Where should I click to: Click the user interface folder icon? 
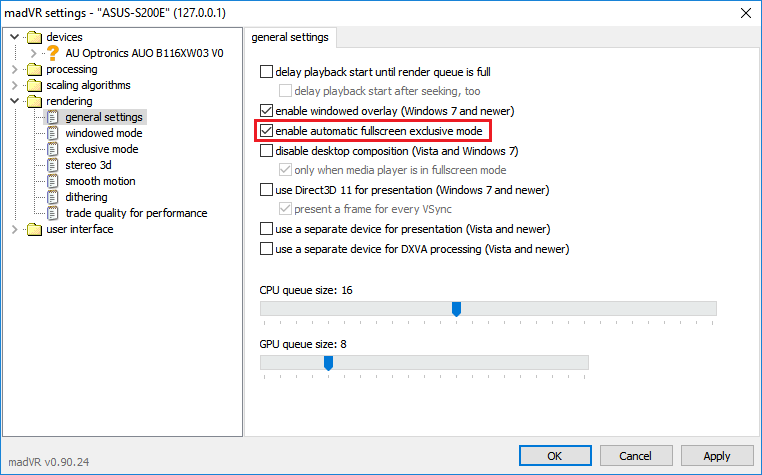pos(34,230)
